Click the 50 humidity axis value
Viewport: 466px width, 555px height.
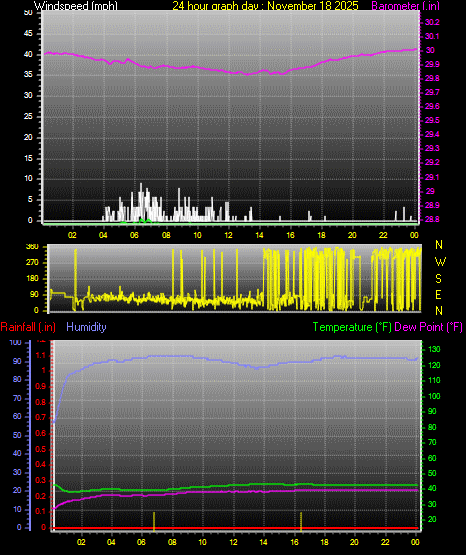[x=17, y=435]
